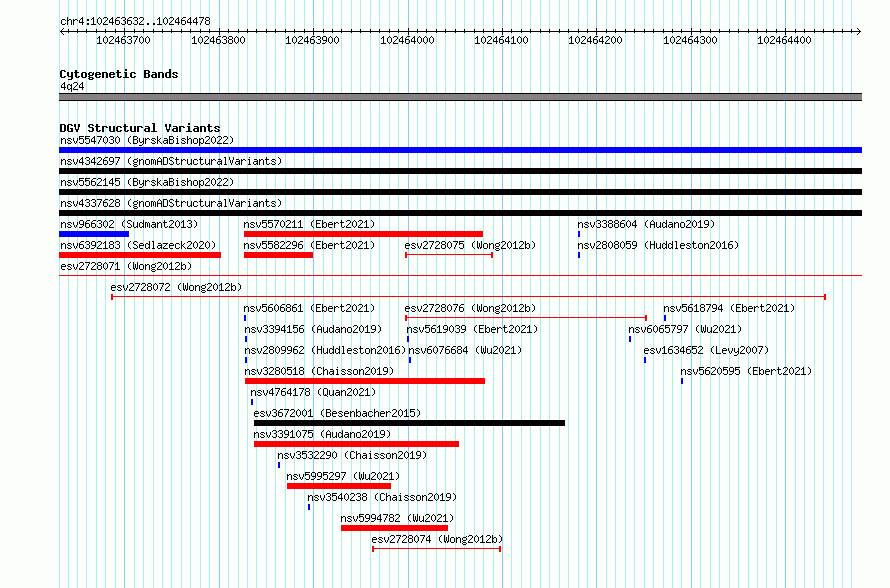
Task: Select nsv5618794 (Ebert2021) label
Action: 729,308
